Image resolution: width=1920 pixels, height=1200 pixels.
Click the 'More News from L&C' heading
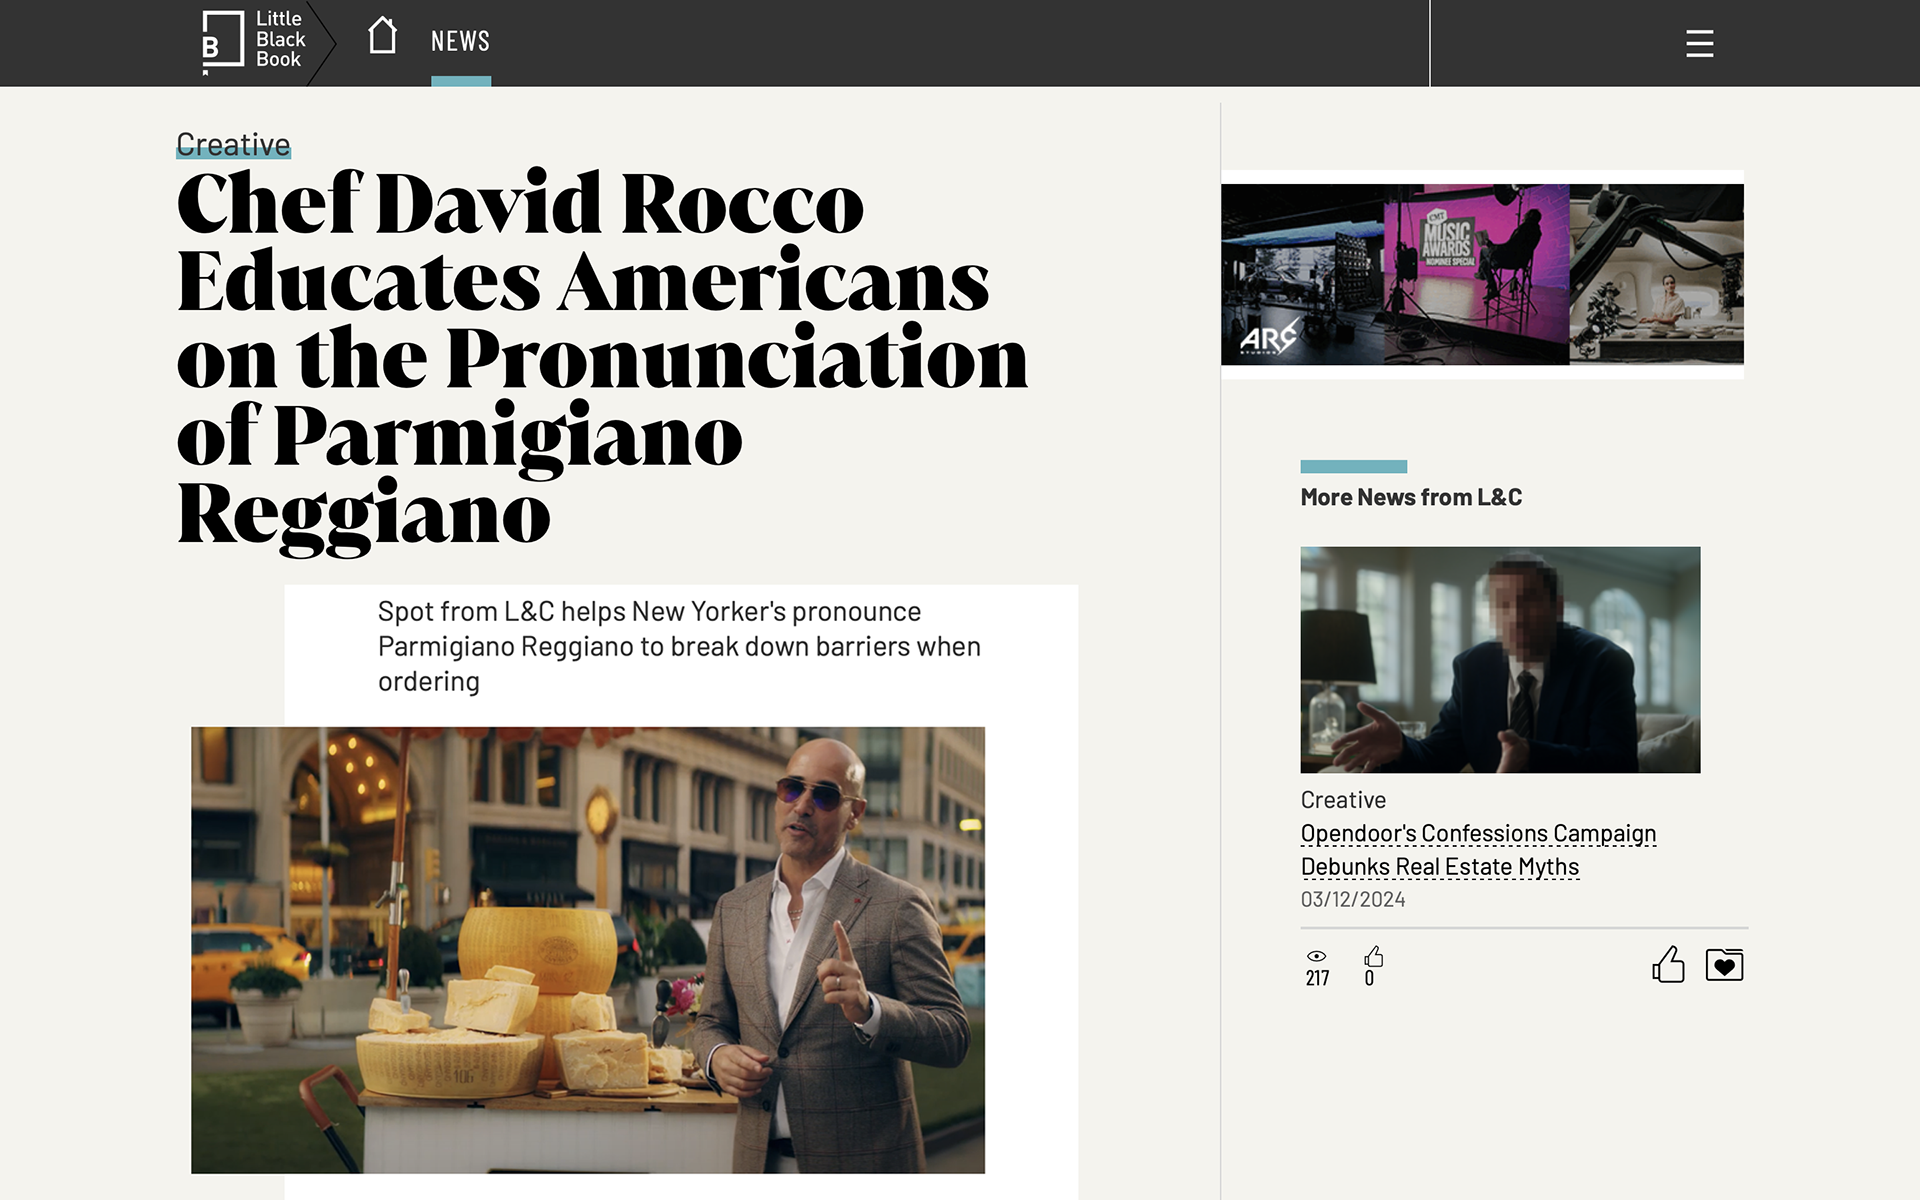(1411, 497)
